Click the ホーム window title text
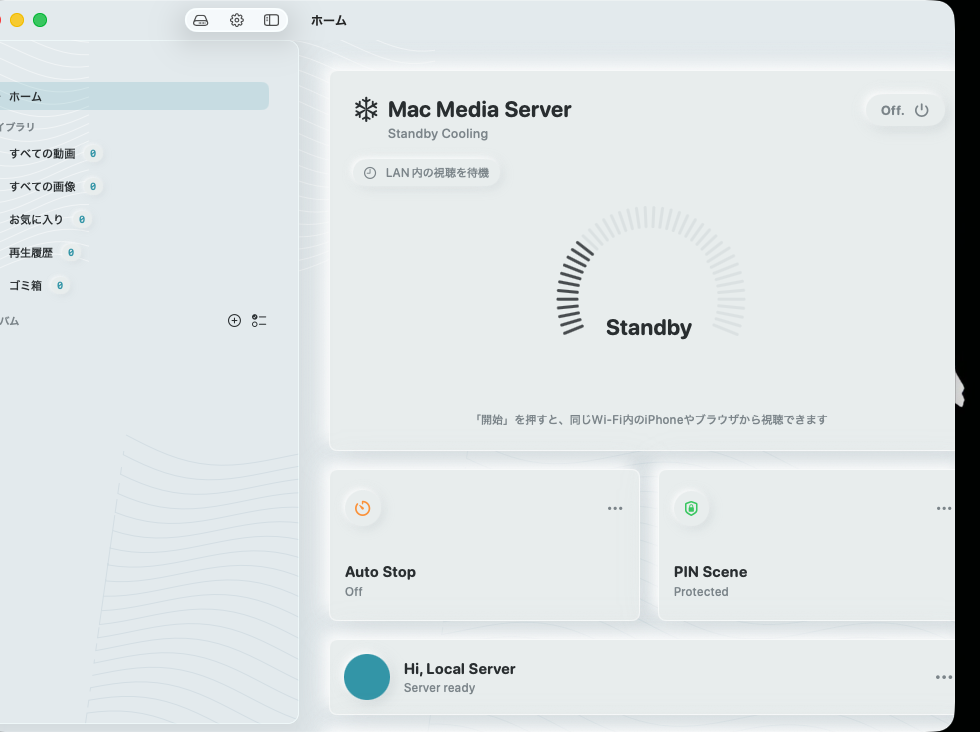The width and height of the screenshot is (980, 732). (329, 21)
